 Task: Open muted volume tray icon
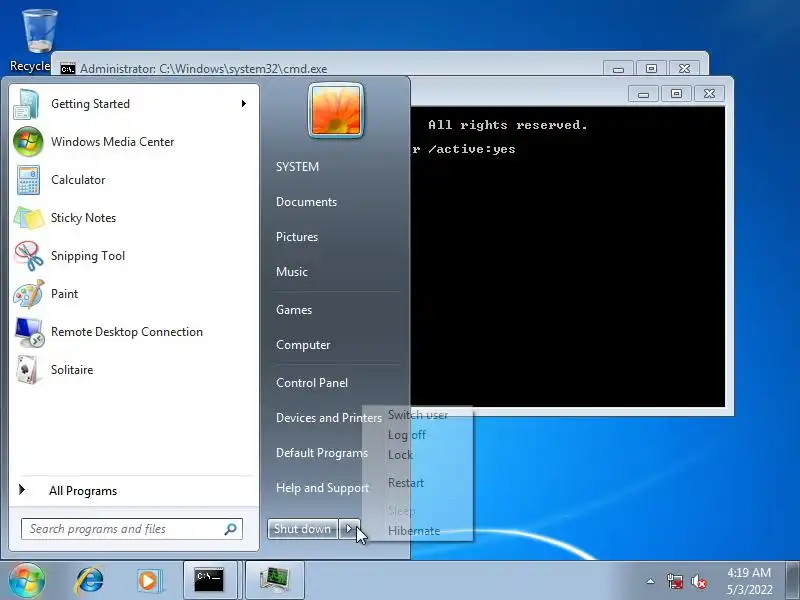(x=699, y=581)
